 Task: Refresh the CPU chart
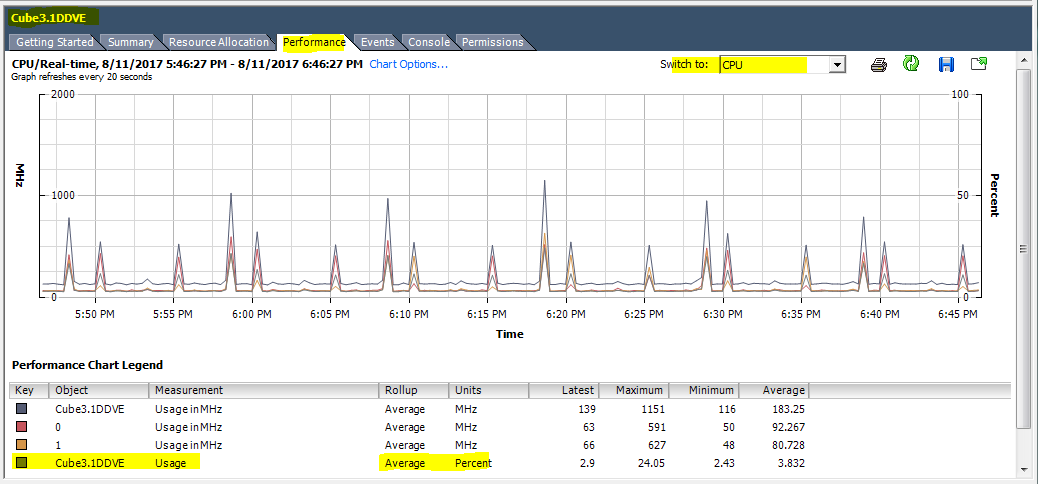[911, 65]
